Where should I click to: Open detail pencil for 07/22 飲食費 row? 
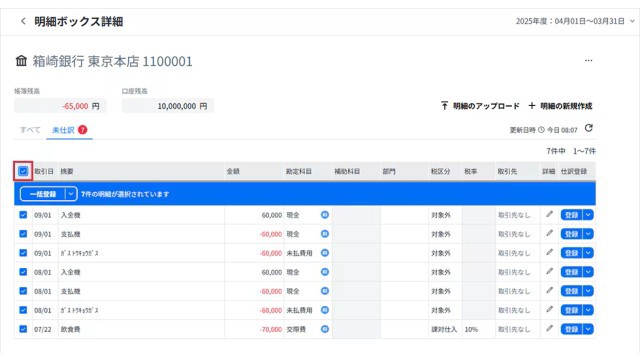pos(549,329)
